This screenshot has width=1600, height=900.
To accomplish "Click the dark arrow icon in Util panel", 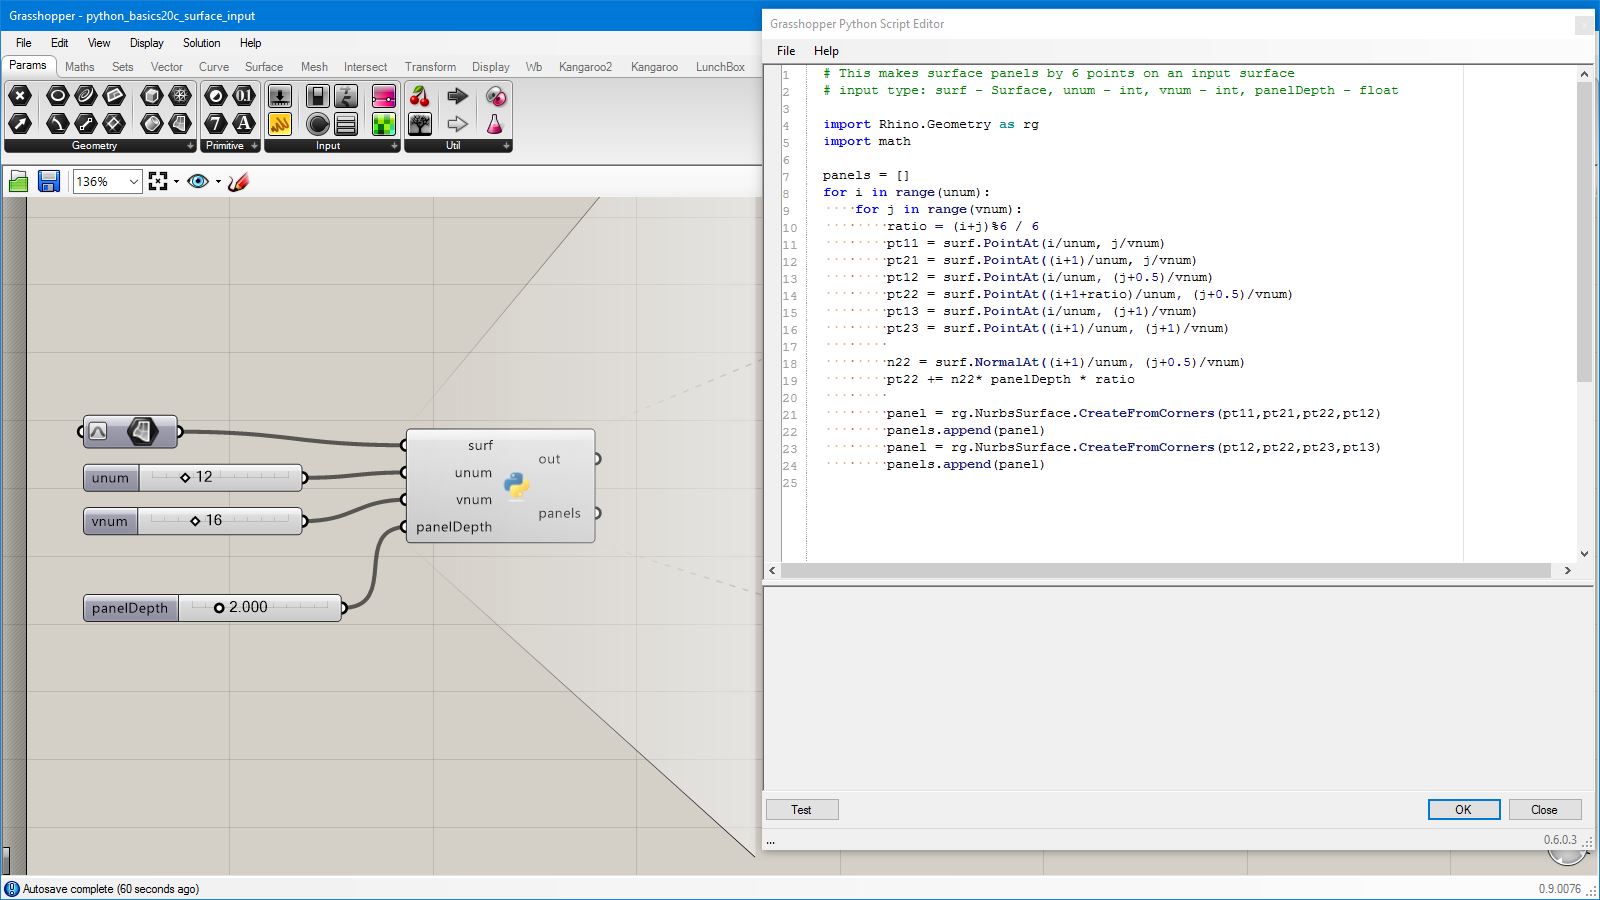I will click(457, 96).
